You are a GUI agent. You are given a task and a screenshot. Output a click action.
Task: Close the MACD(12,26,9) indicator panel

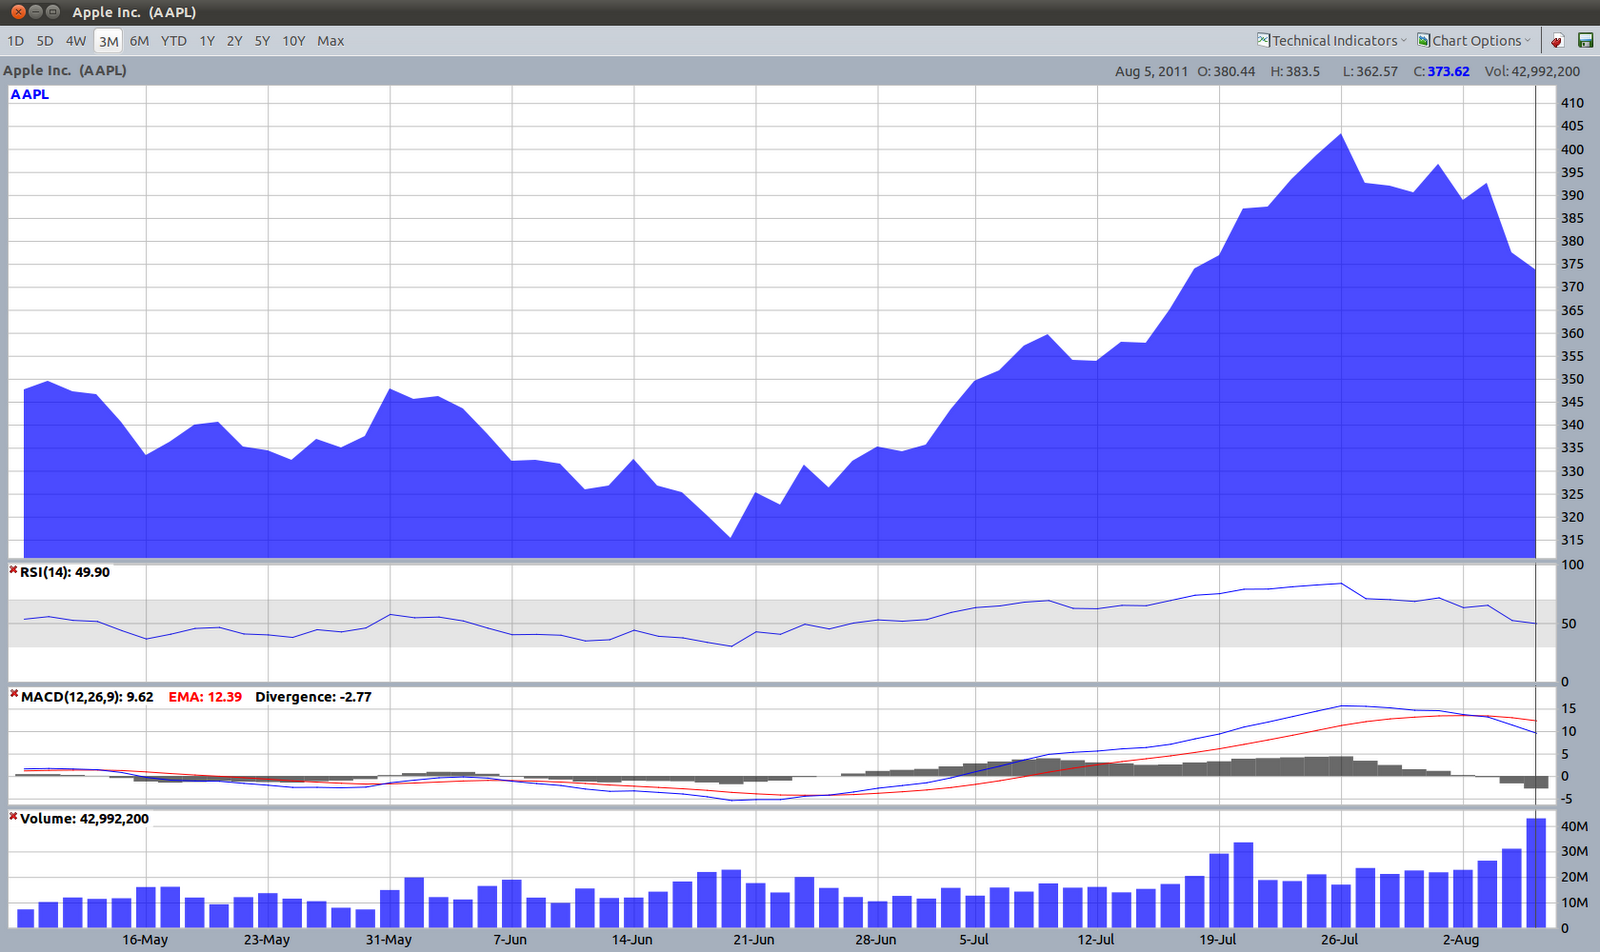[x=14, y=695]
